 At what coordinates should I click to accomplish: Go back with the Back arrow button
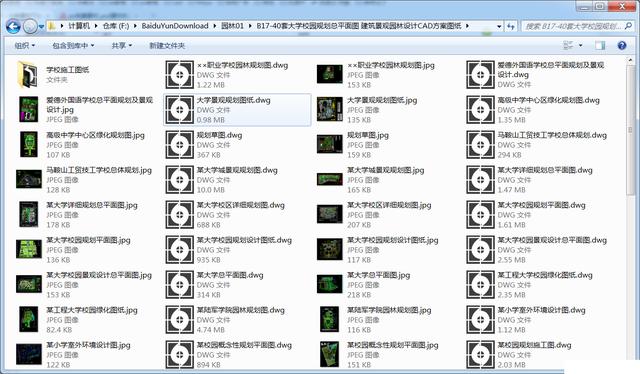[13, 27]
